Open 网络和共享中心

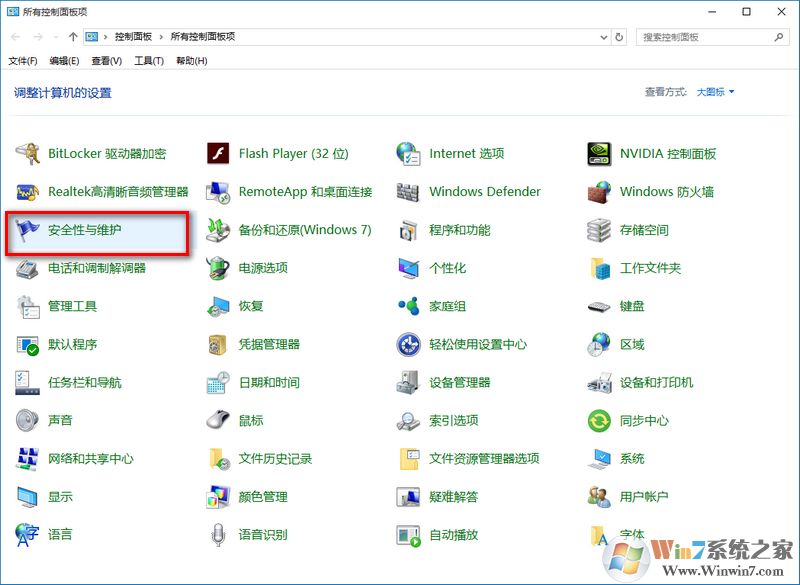point(90,458)
